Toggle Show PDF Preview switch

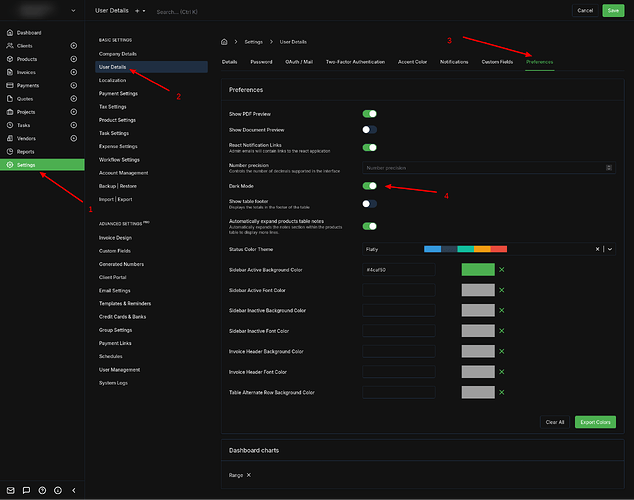click(370, 114)
